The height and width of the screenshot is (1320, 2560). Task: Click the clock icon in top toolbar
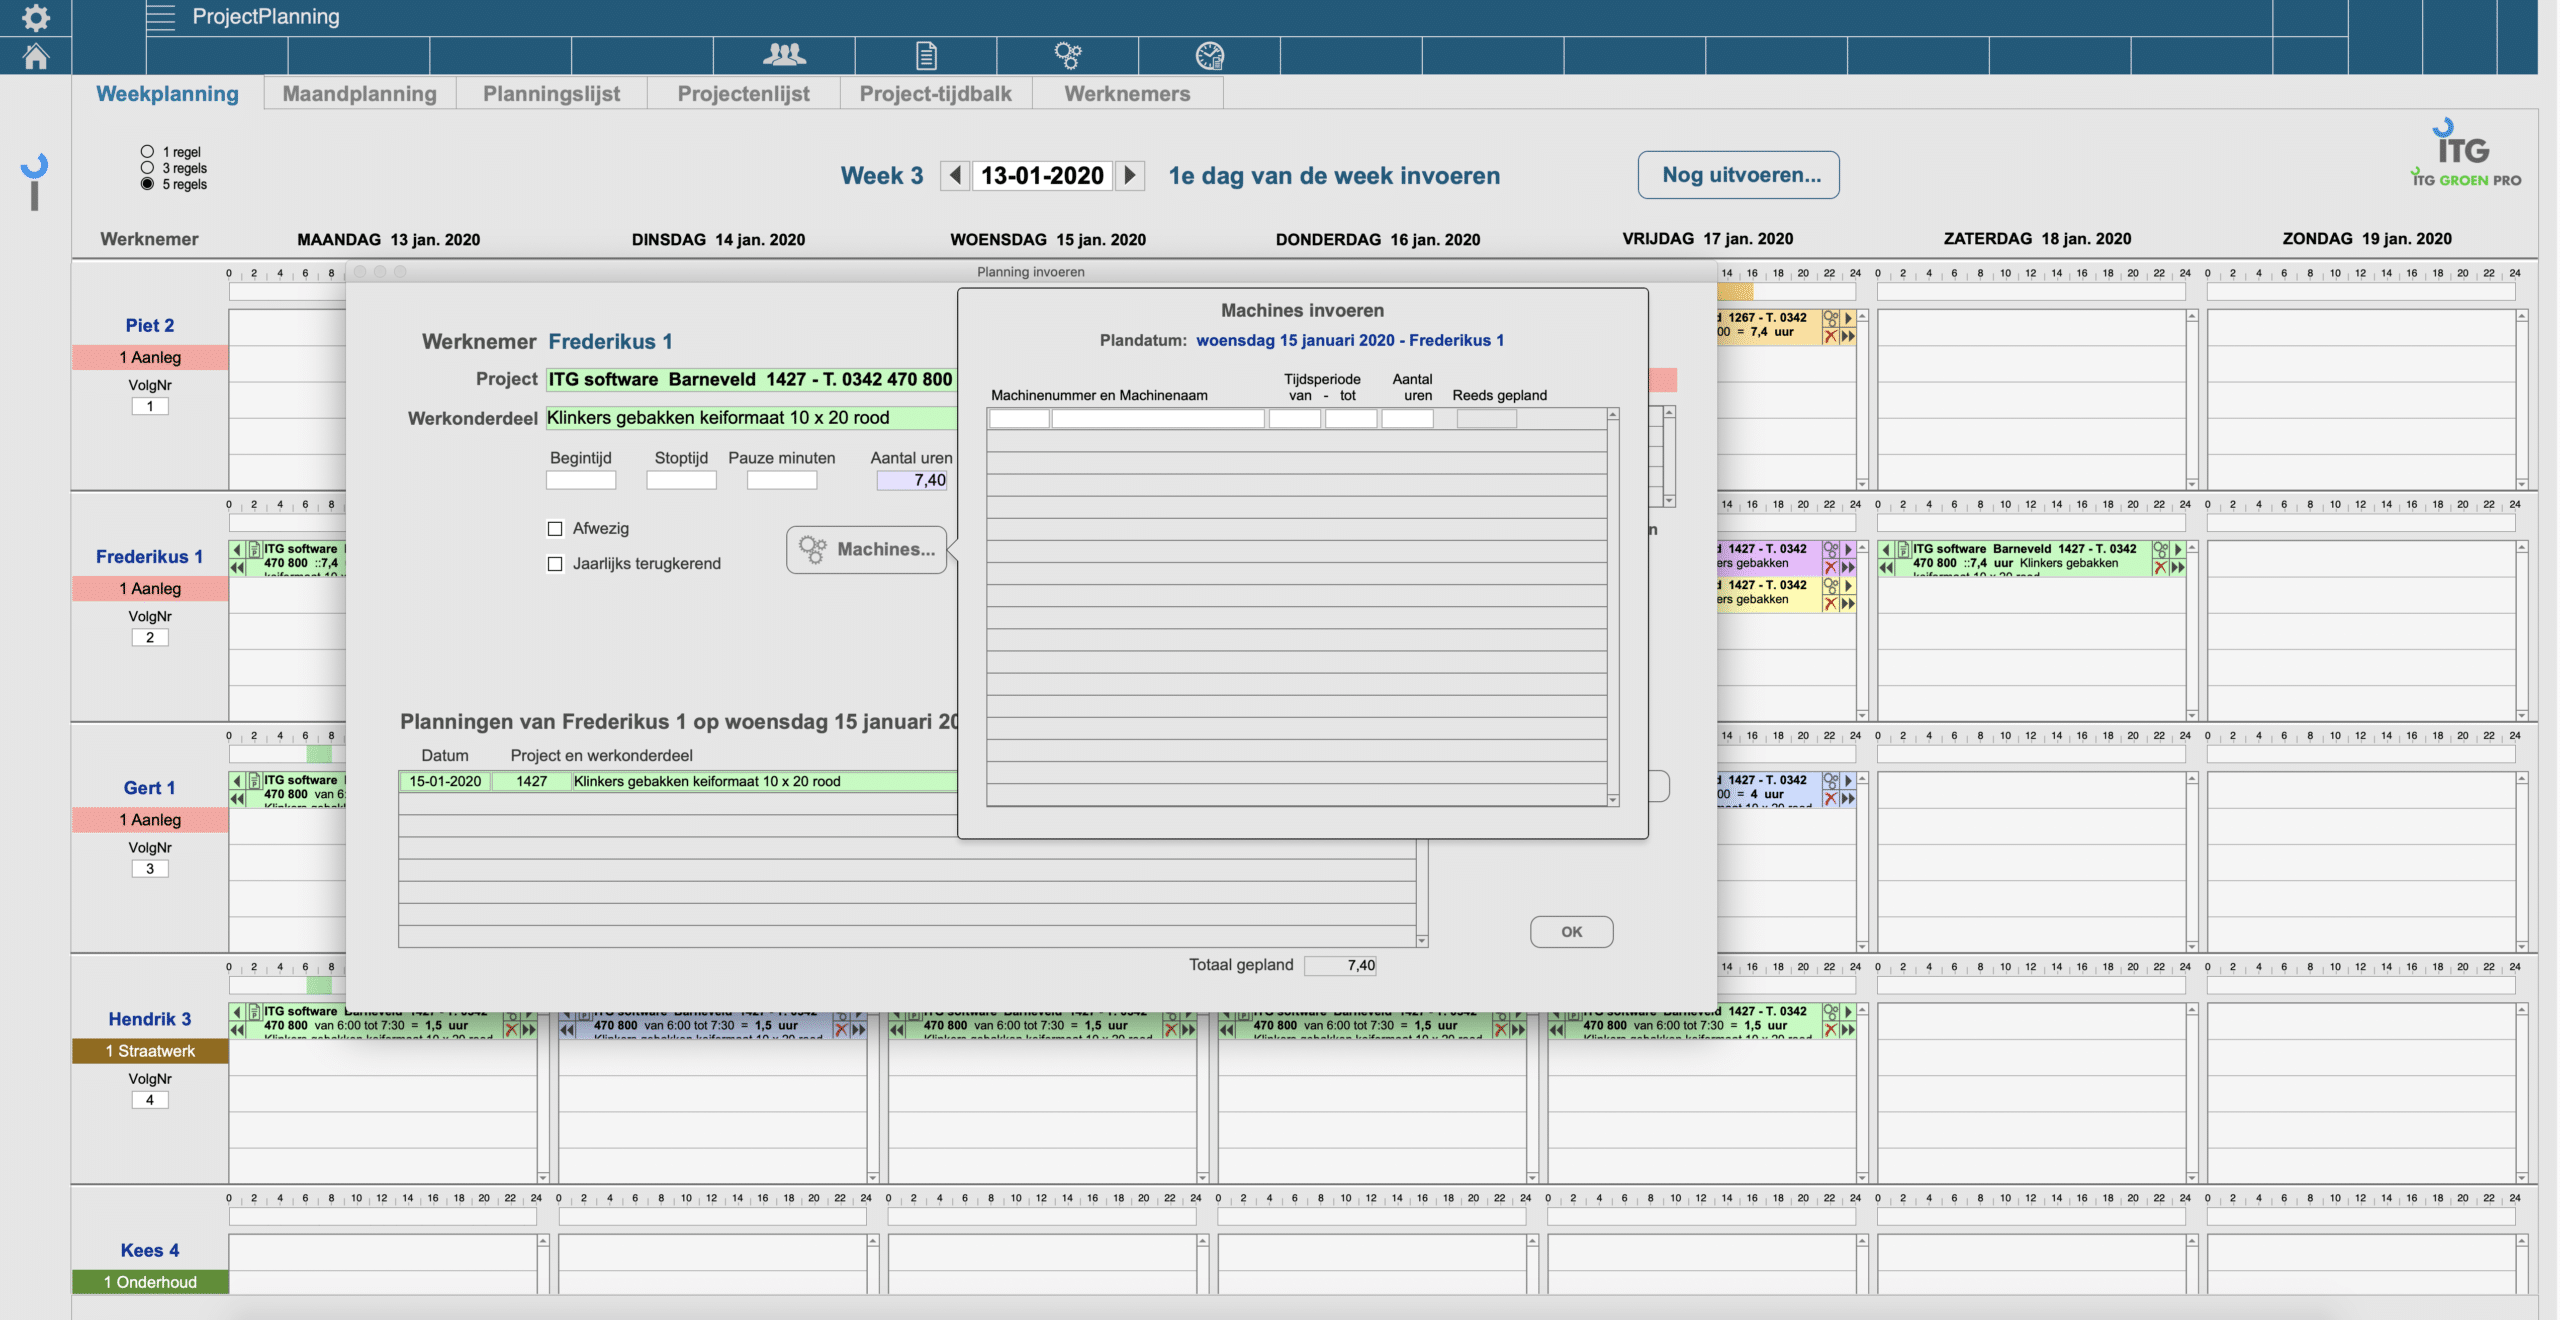(1209, 55)
